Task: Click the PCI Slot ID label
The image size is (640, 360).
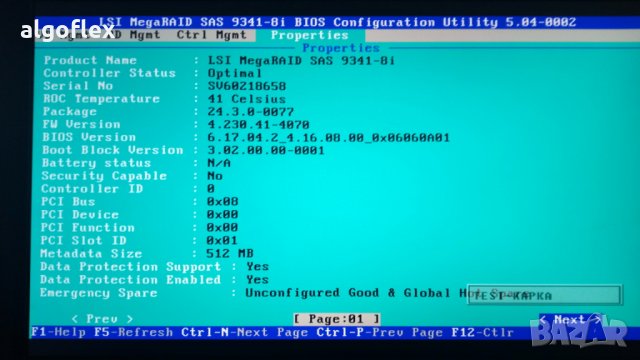Action: click(x=83, y=241)
